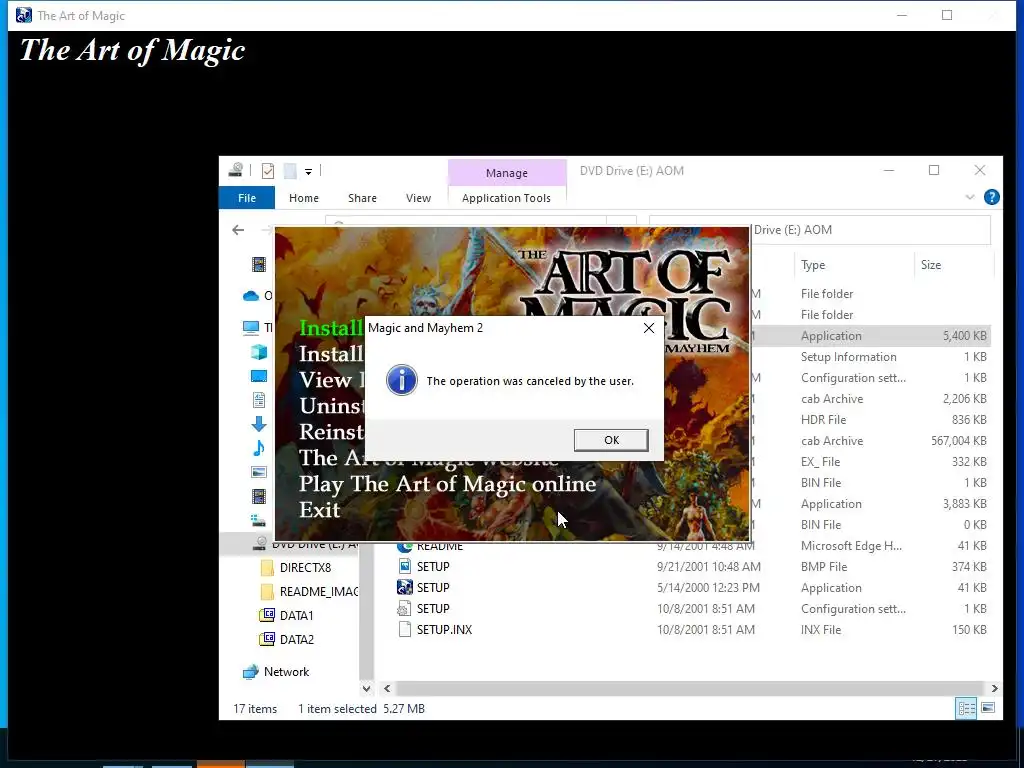Click the horizontal scrollbar track in Explorer
This screenshot has width=1024, height=768.
tap(690, 688)
